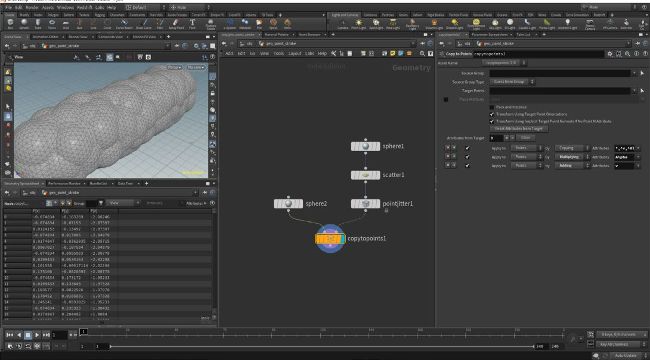Toggle Pack and Instance checkbox
Viewport: 650px width, 360px height.
point(492,107)
